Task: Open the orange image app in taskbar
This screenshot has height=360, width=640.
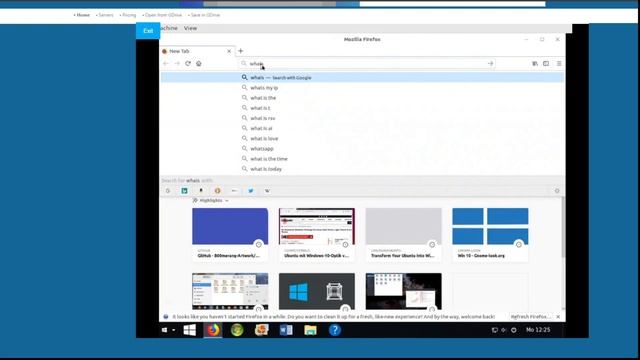Action: (262, 330)
